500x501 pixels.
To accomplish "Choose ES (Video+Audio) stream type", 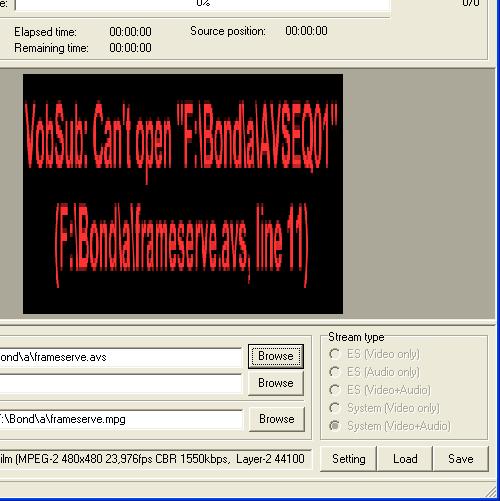I will [x=380, y=390].
